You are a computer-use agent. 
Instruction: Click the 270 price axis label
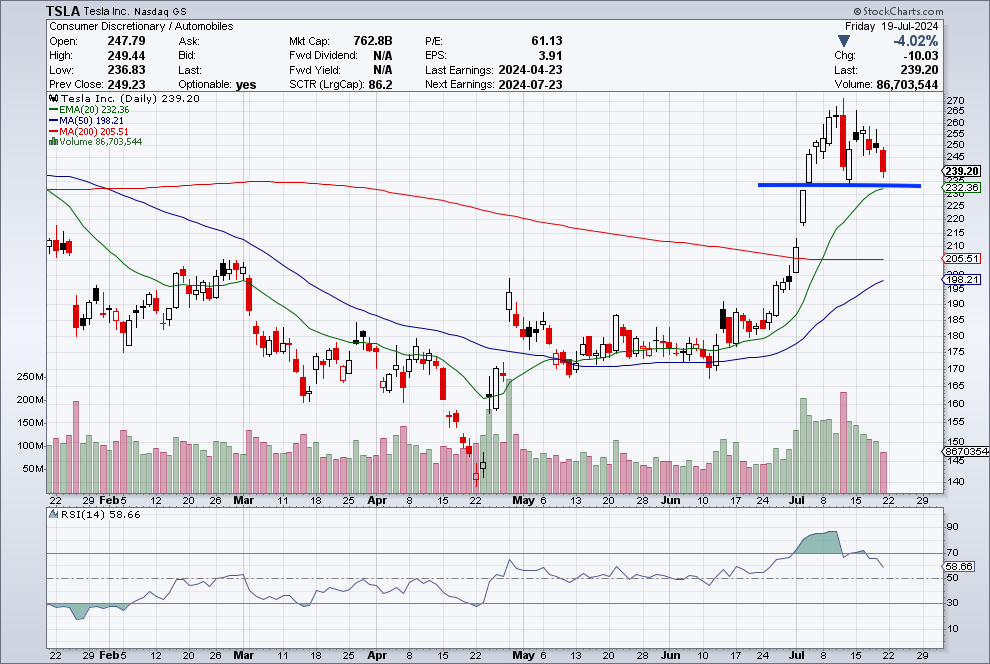pos(955,100)
